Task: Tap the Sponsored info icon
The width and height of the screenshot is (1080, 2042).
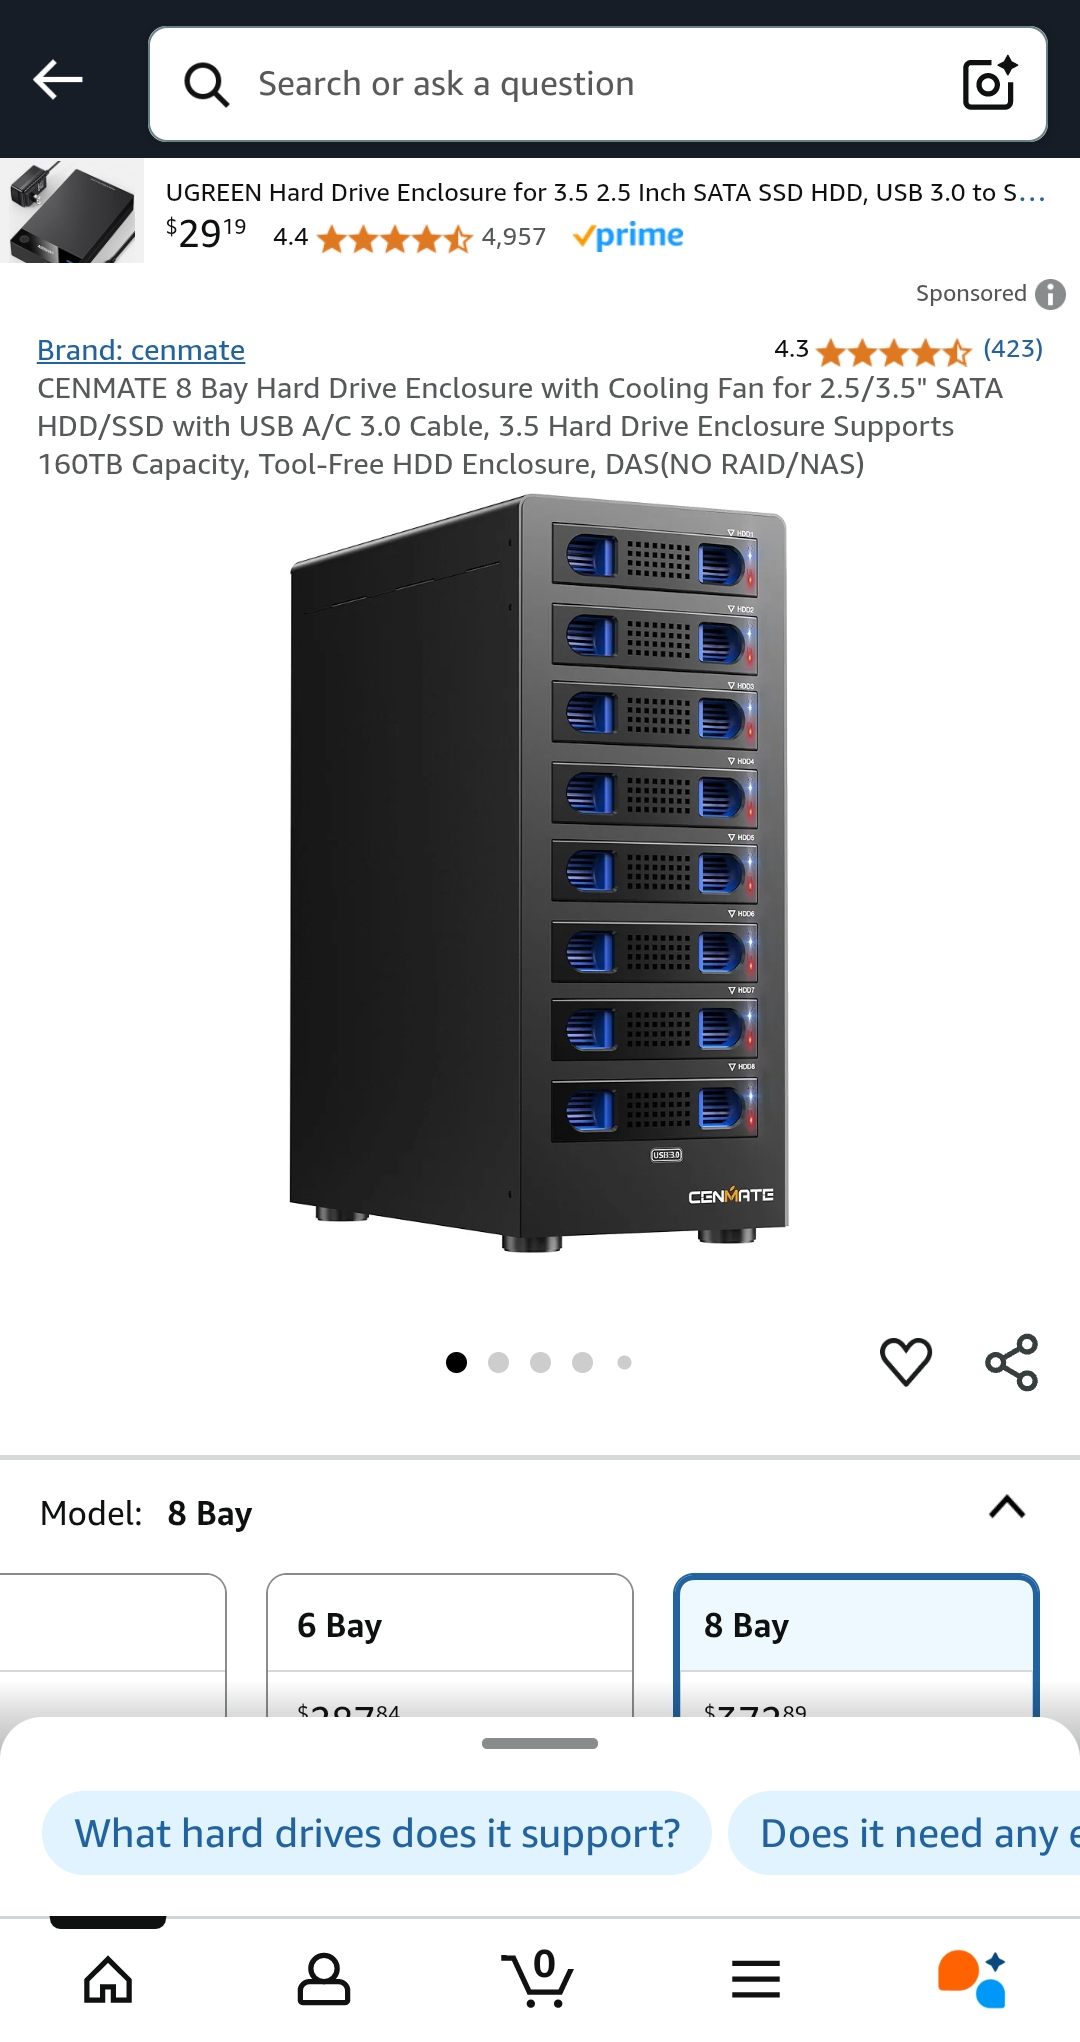Action: coord(1050,294)
